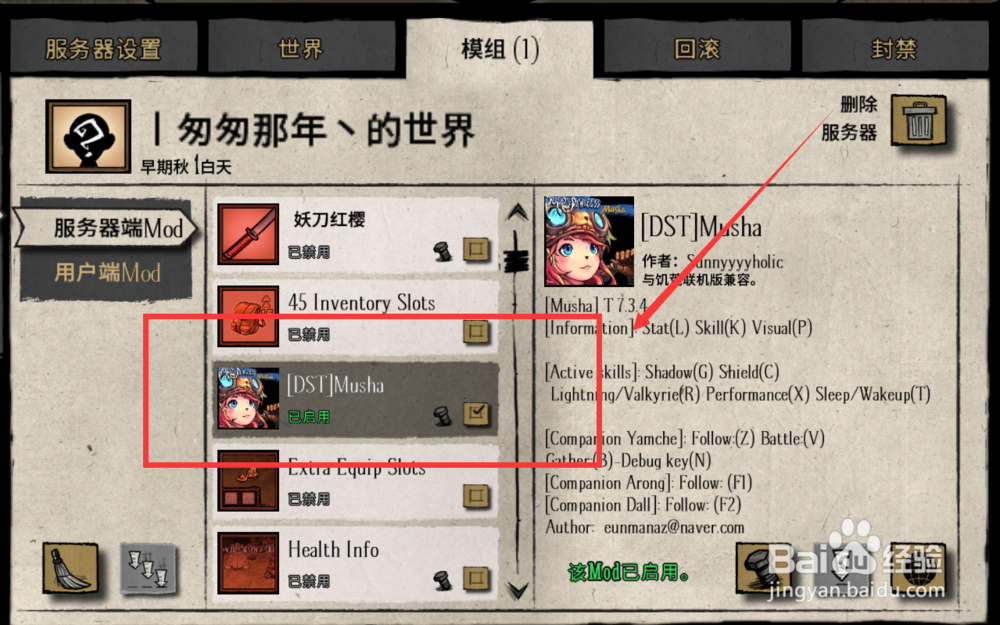Viewport: 1000px width, 625px height.
Task: Click the mod list scroll-down arrow
Action: pyautogui.click(x=517, y=590)
